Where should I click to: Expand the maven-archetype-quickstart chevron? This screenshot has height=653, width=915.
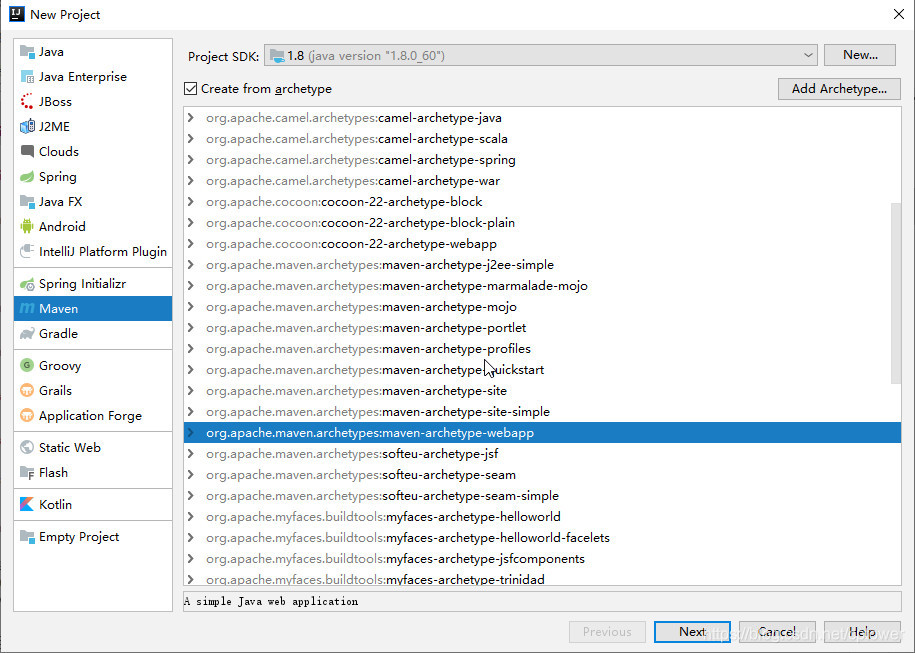pos(191,370)
